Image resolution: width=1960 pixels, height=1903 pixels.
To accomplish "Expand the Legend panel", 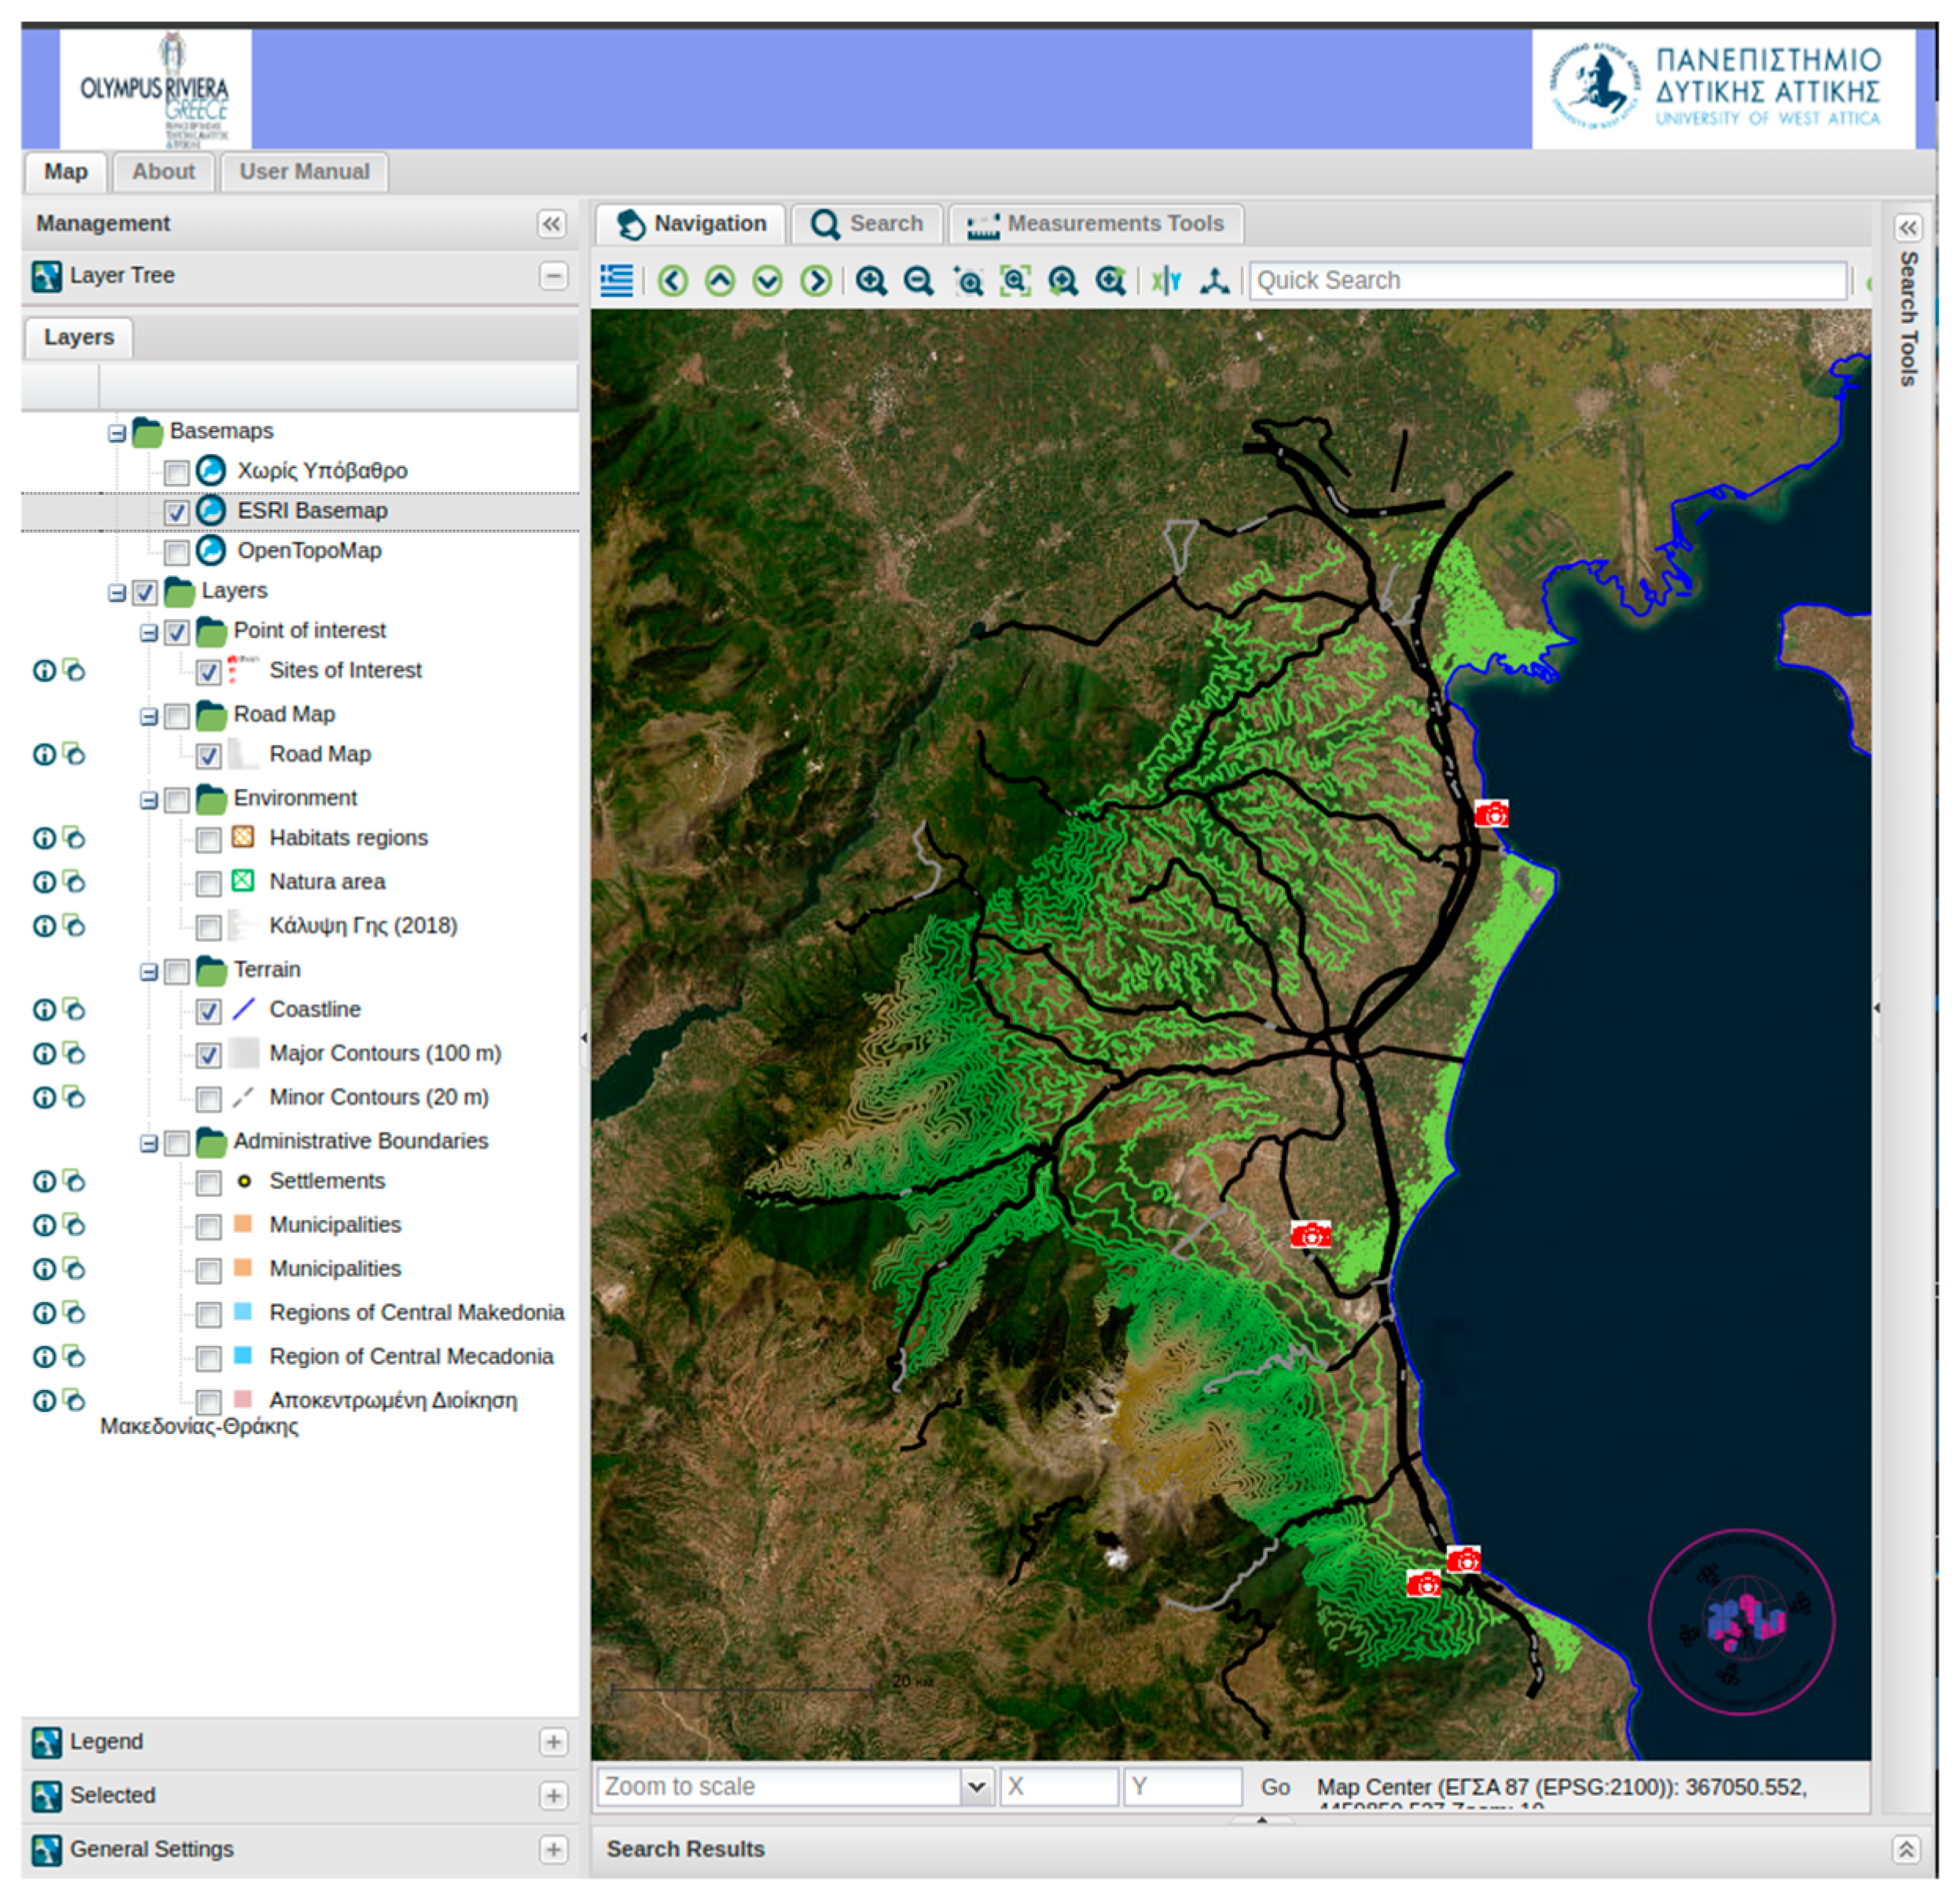I will (553, 1743).
